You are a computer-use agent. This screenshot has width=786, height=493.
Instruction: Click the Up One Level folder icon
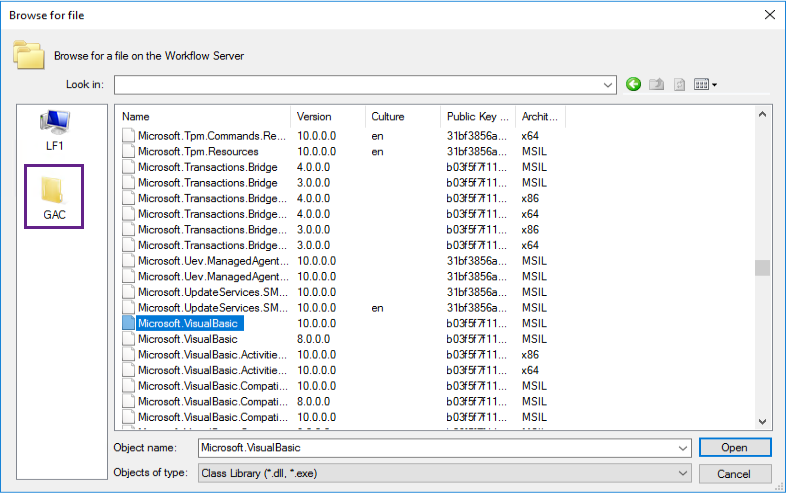pyautogui.click(x=656, y=85)
